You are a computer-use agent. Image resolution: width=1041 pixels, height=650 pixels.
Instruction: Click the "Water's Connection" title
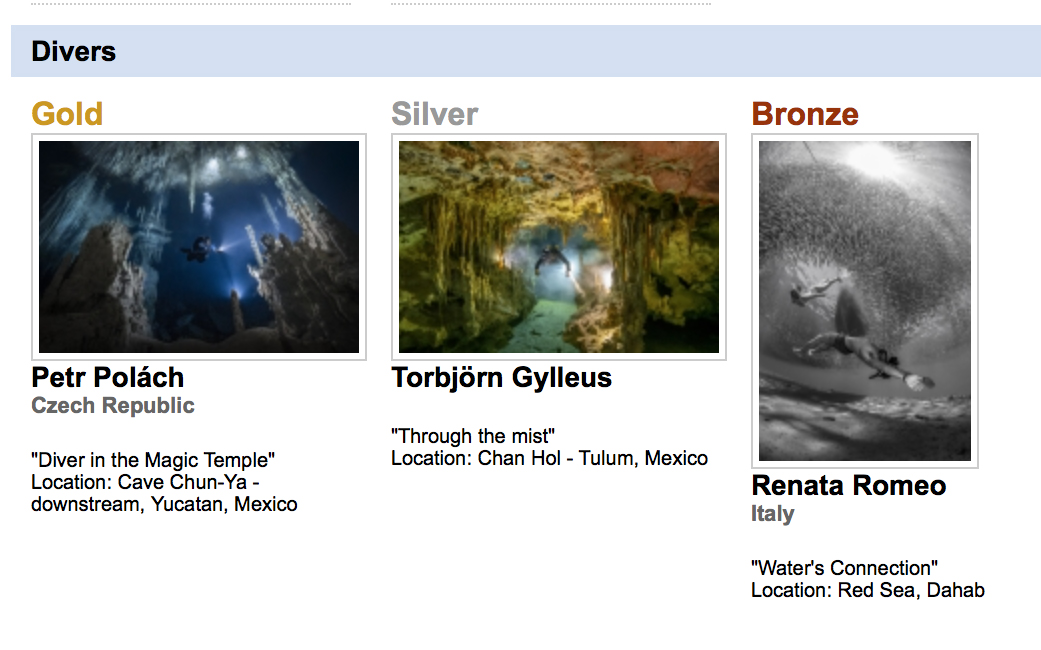845,568
